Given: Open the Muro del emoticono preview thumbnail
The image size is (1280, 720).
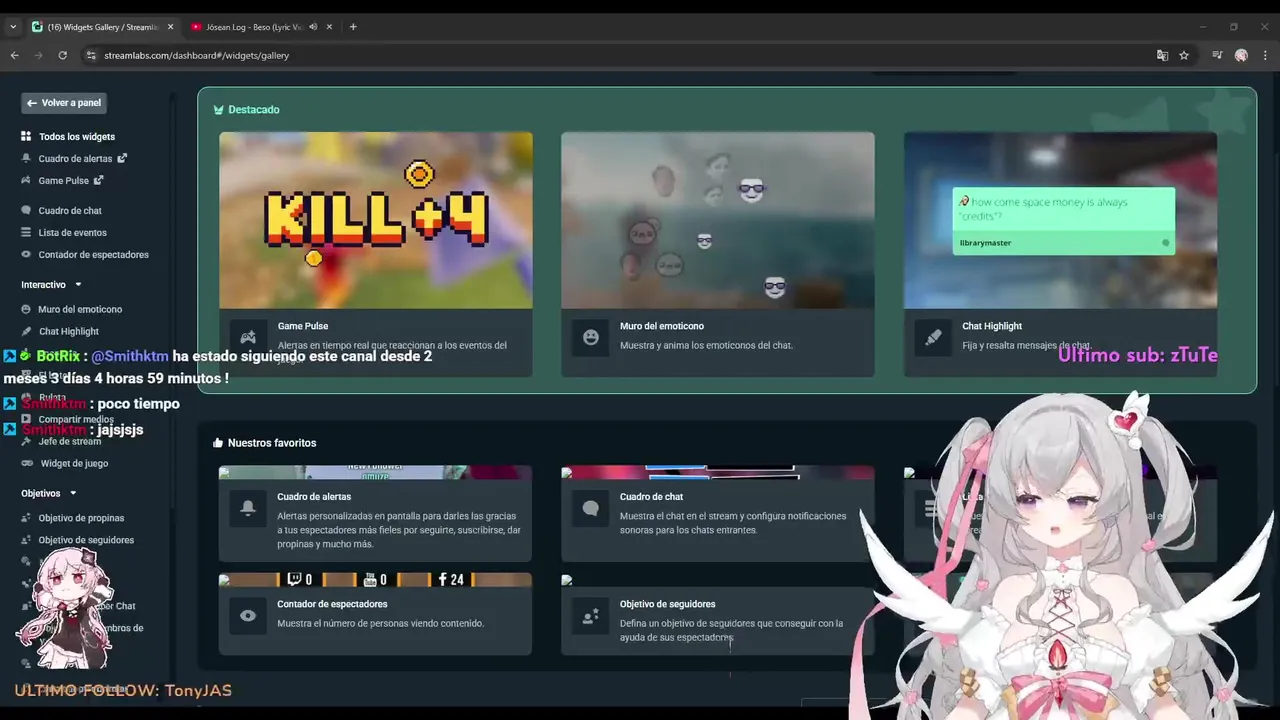Looking at the screenshot, I should tap(718, 220).
